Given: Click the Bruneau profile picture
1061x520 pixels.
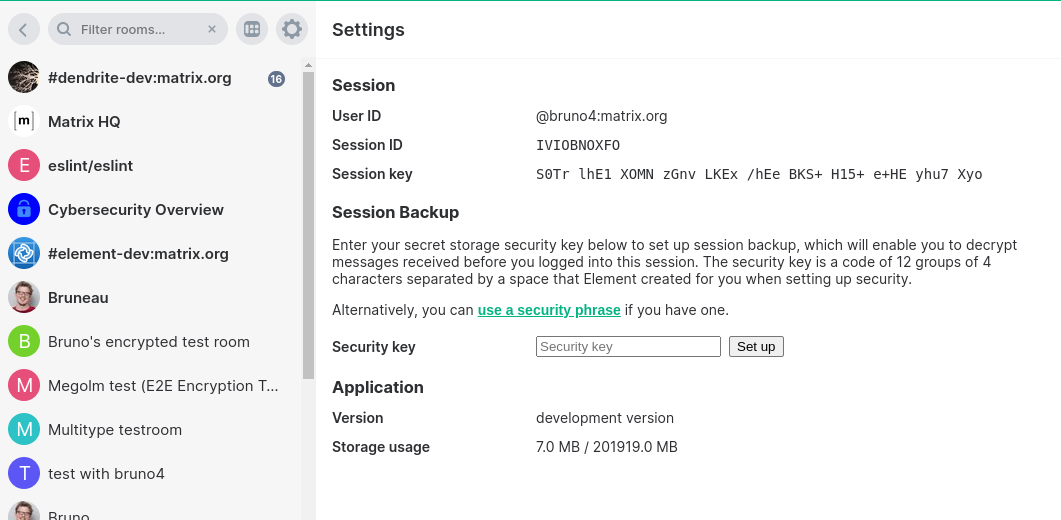Looking at the screenshot, I should [24, 298].
